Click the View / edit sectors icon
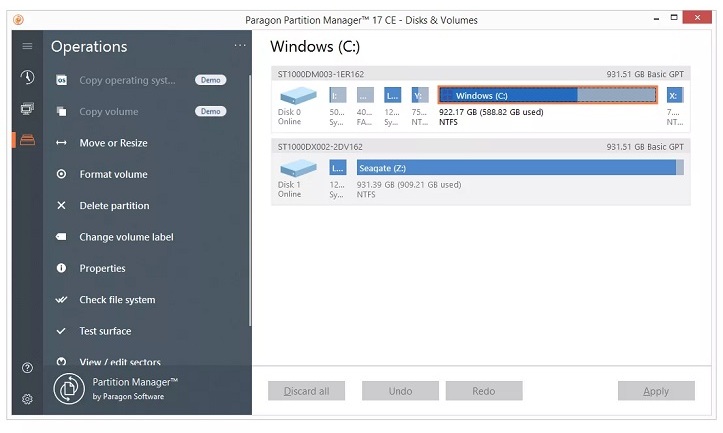The height and width of the screenshot is (433, 723). point(61,362)
